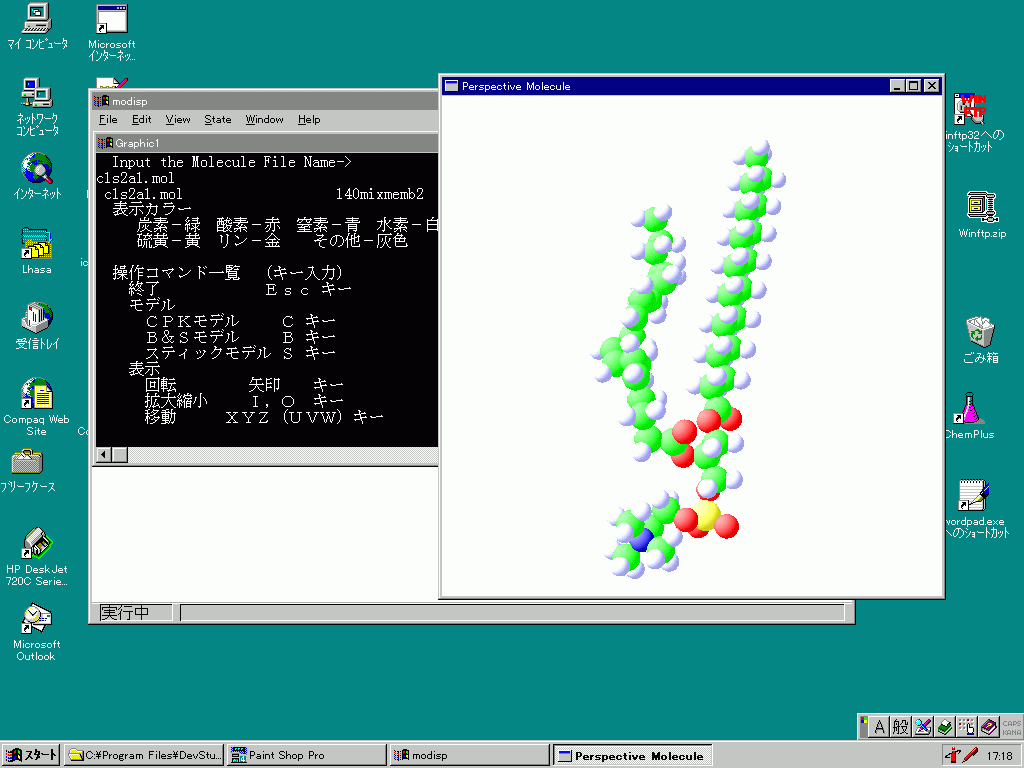Open the IME conversion mode '般' selector
1024x768 pixels.
tap(901, 727)
